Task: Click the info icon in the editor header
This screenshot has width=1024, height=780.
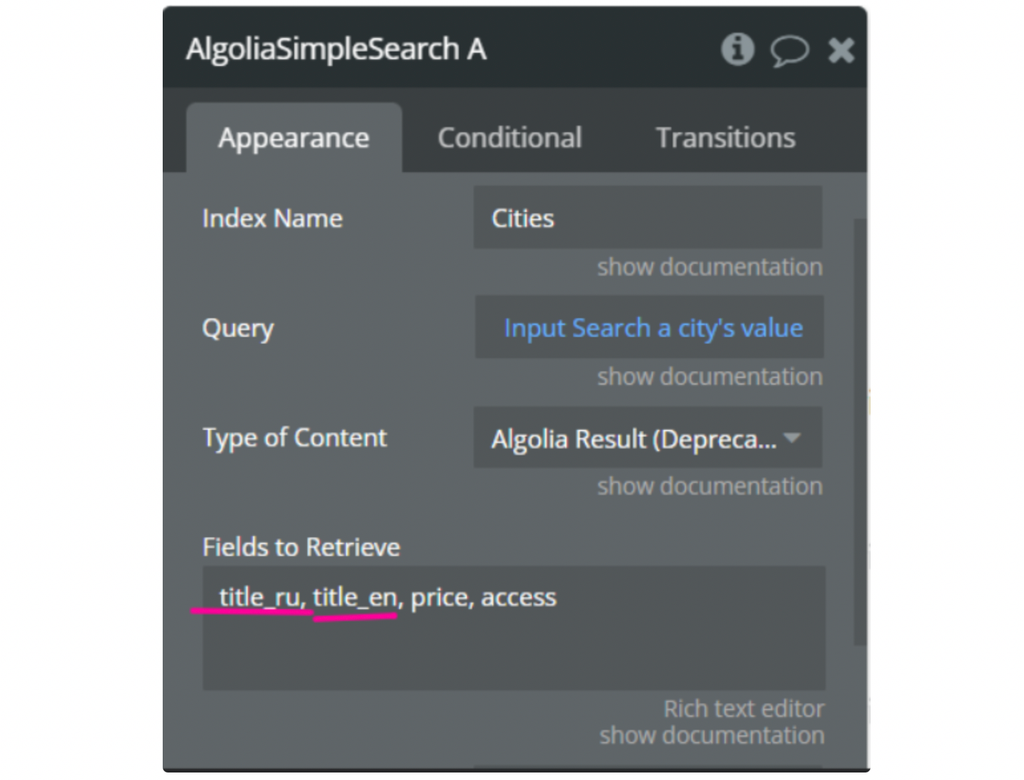Action: coord(738,49)
